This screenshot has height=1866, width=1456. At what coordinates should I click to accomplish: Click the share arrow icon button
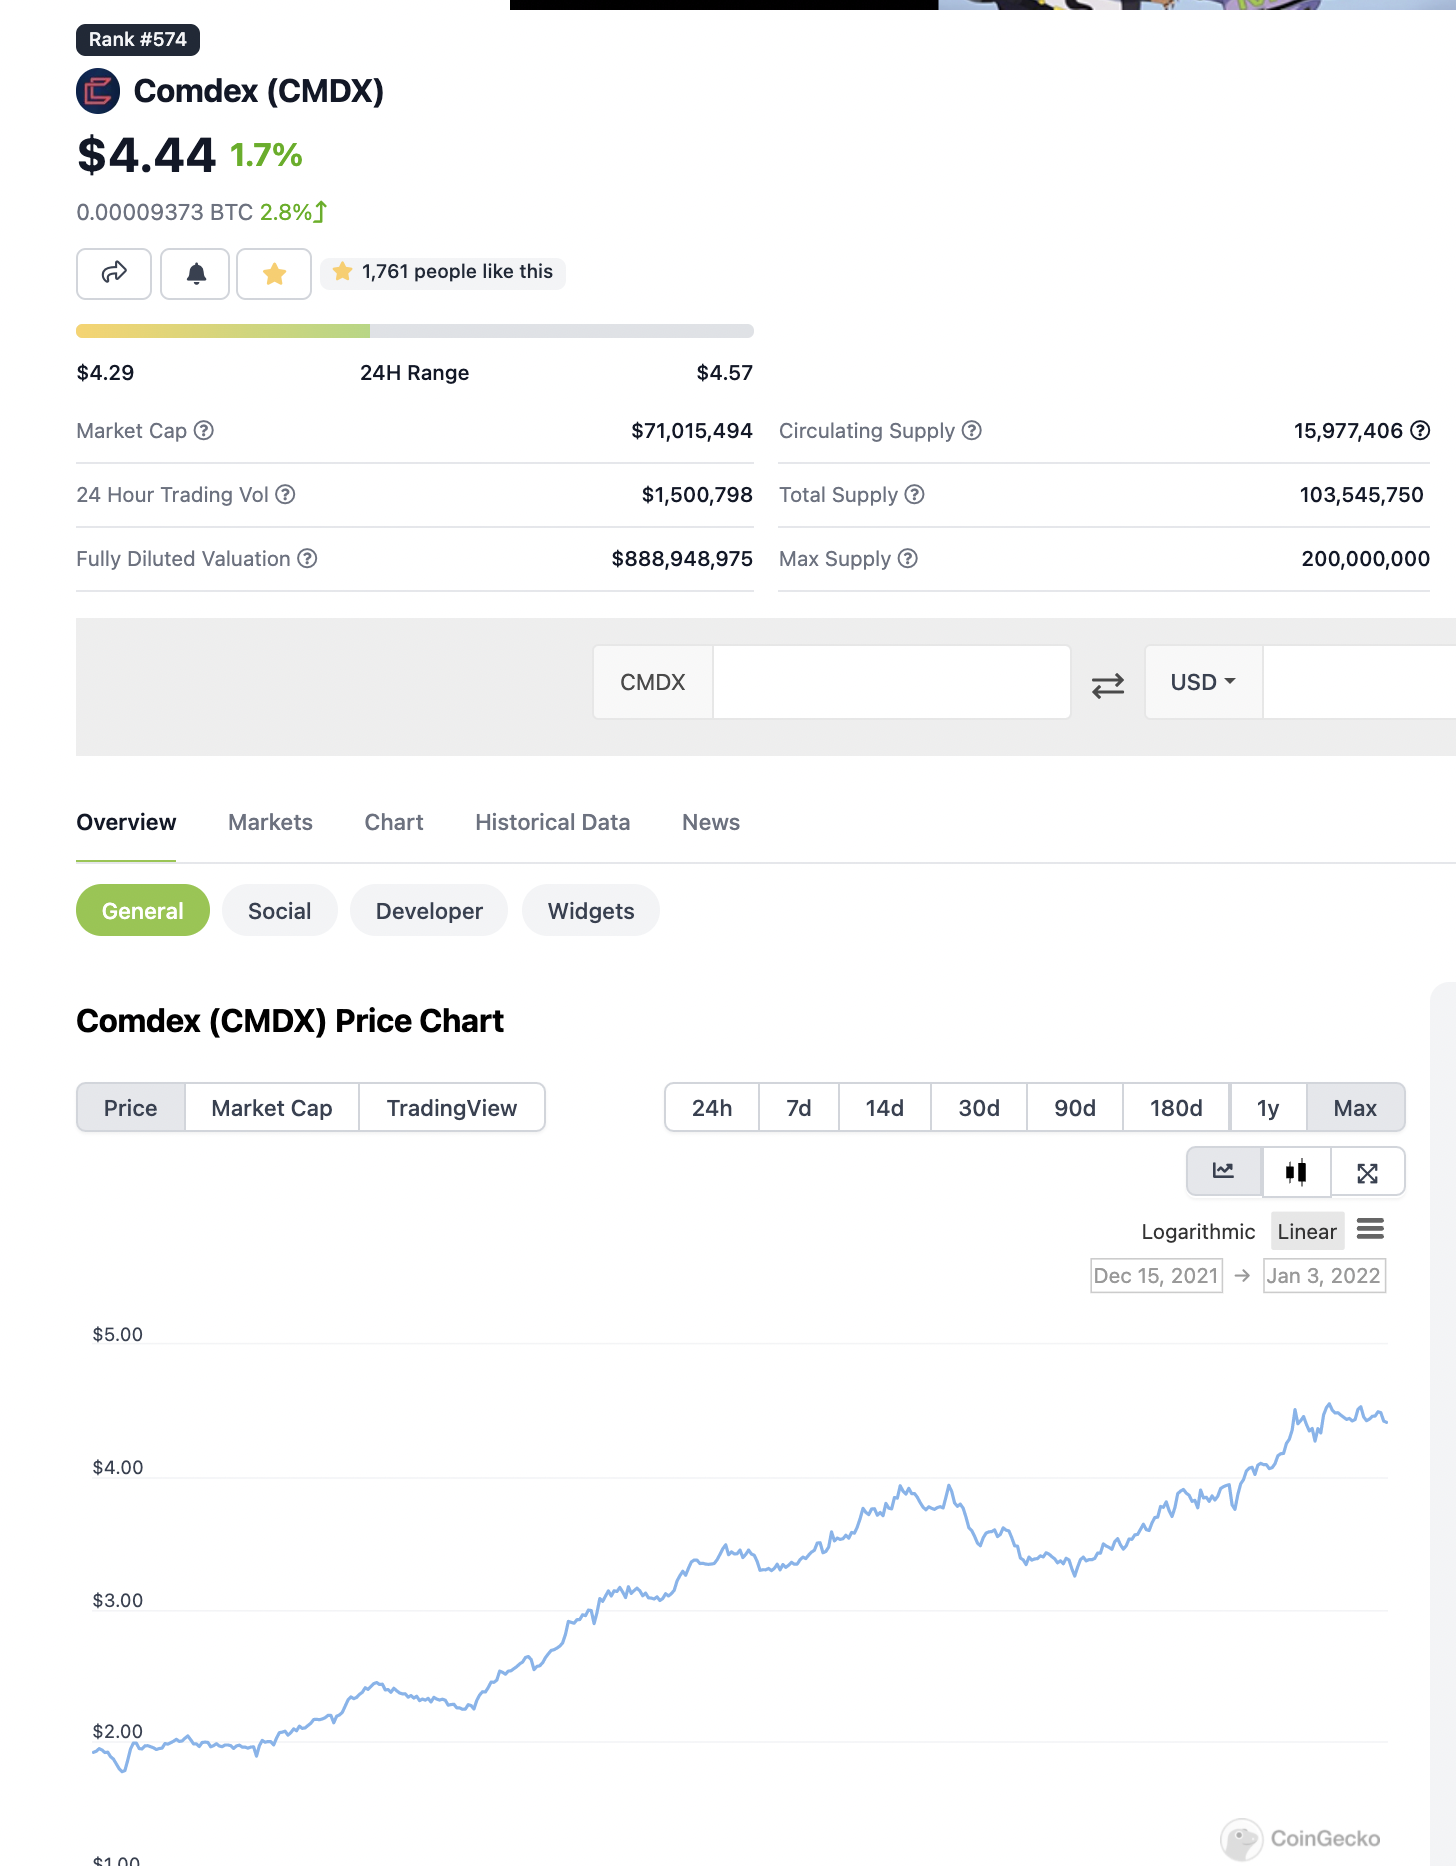[x=114, y=273]
